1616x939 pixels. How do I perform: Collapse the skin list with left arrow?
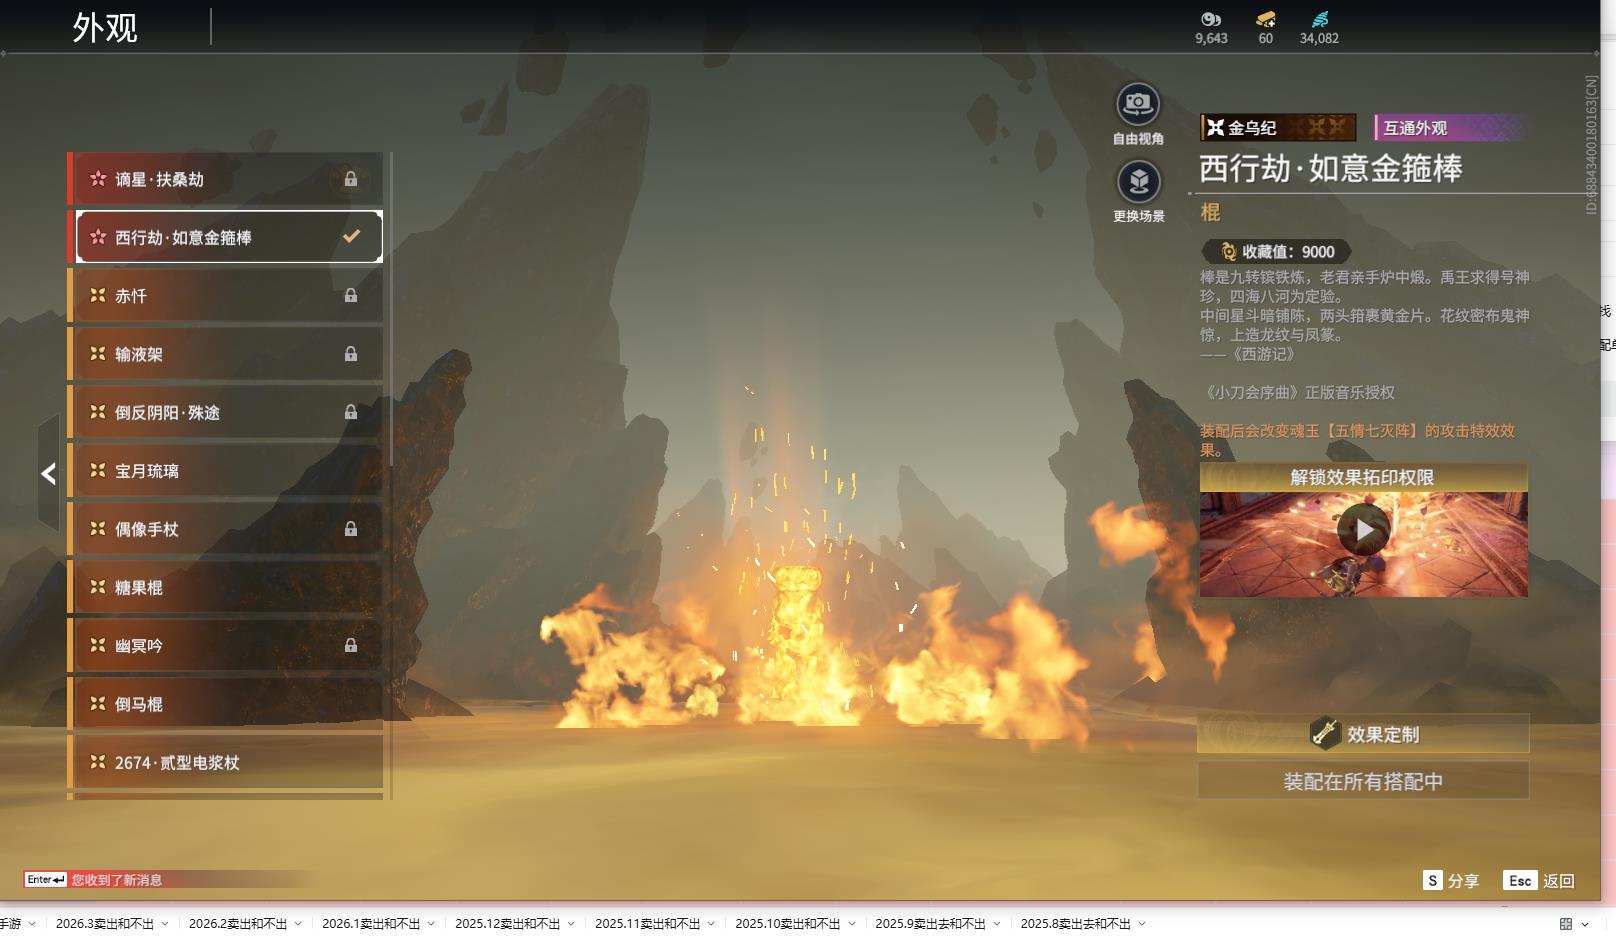pyautogui.click(x=48, y=474)
